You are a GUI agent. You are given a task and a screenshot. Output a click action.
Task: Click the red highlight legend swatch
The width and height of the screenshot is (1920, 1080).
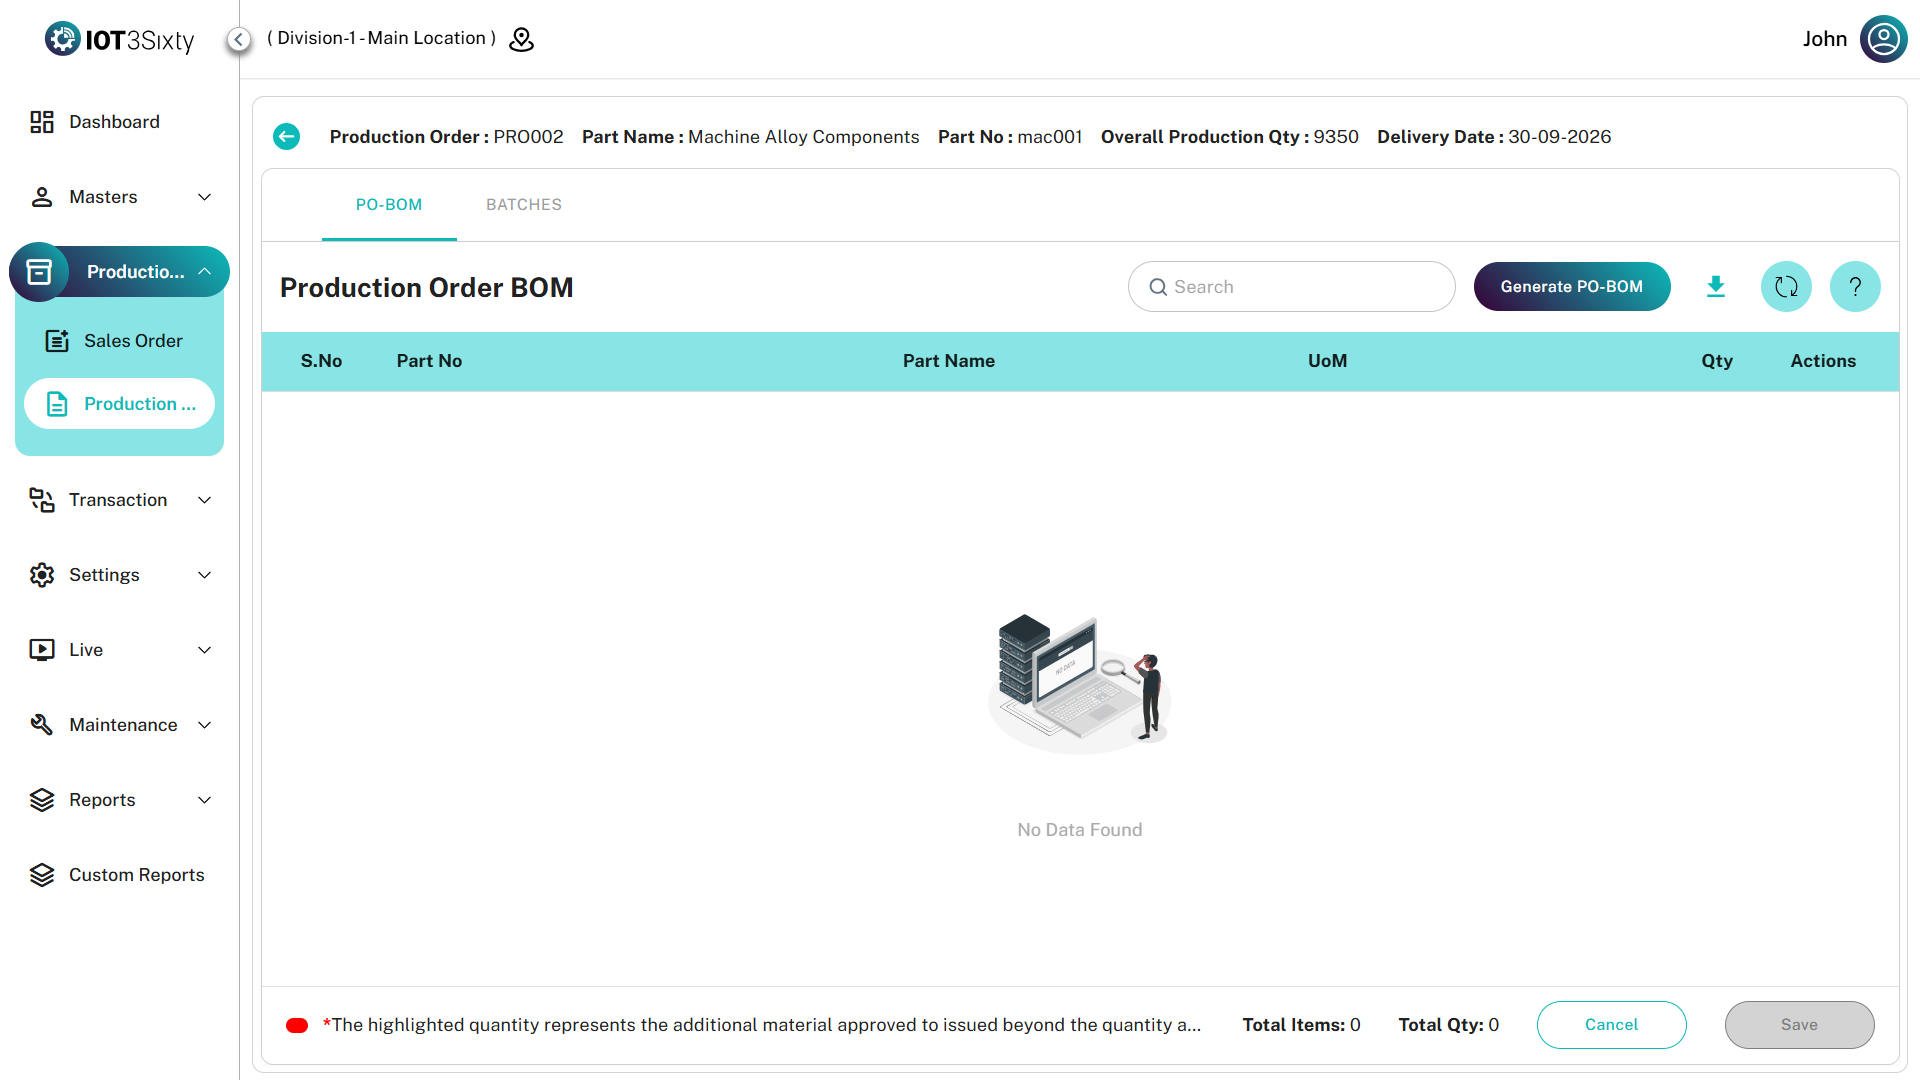click(x=297, y=1025)
